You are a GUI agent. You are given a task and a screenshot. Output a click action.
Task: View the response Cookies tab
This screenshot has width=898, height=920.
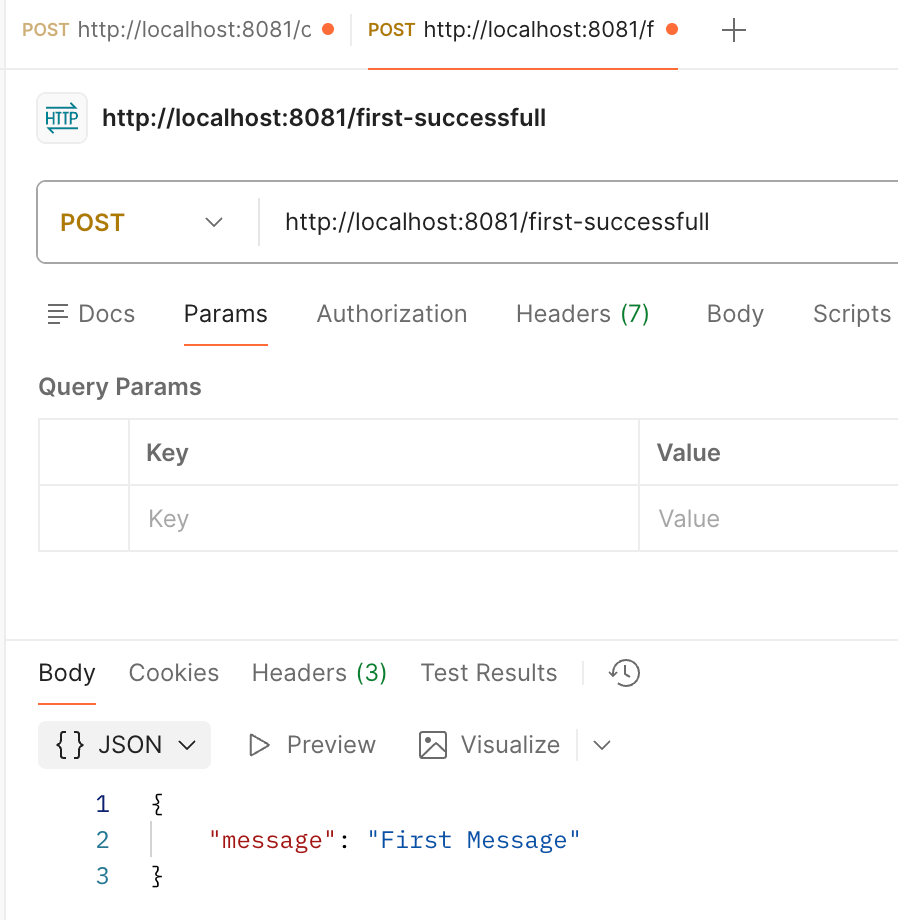tap(173, 673)
